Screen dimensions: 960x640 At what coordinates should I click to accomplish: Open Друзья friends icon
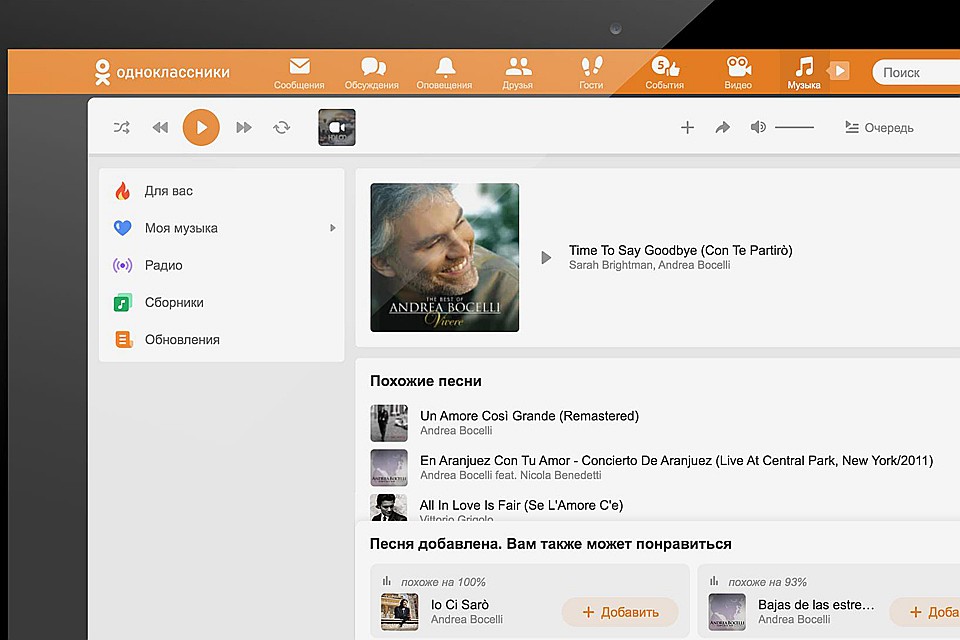pyautogui.click(x=518, y=73)
